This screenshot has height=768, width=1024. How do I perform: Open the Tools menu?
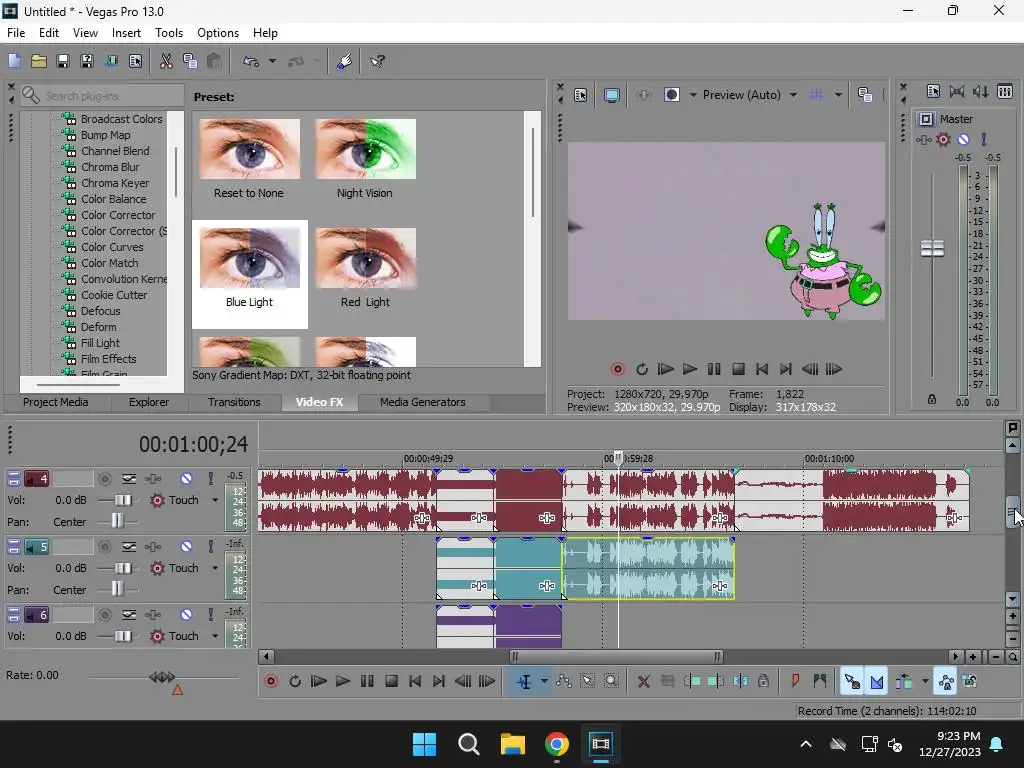pyautogui.click(x=168, y=33)
